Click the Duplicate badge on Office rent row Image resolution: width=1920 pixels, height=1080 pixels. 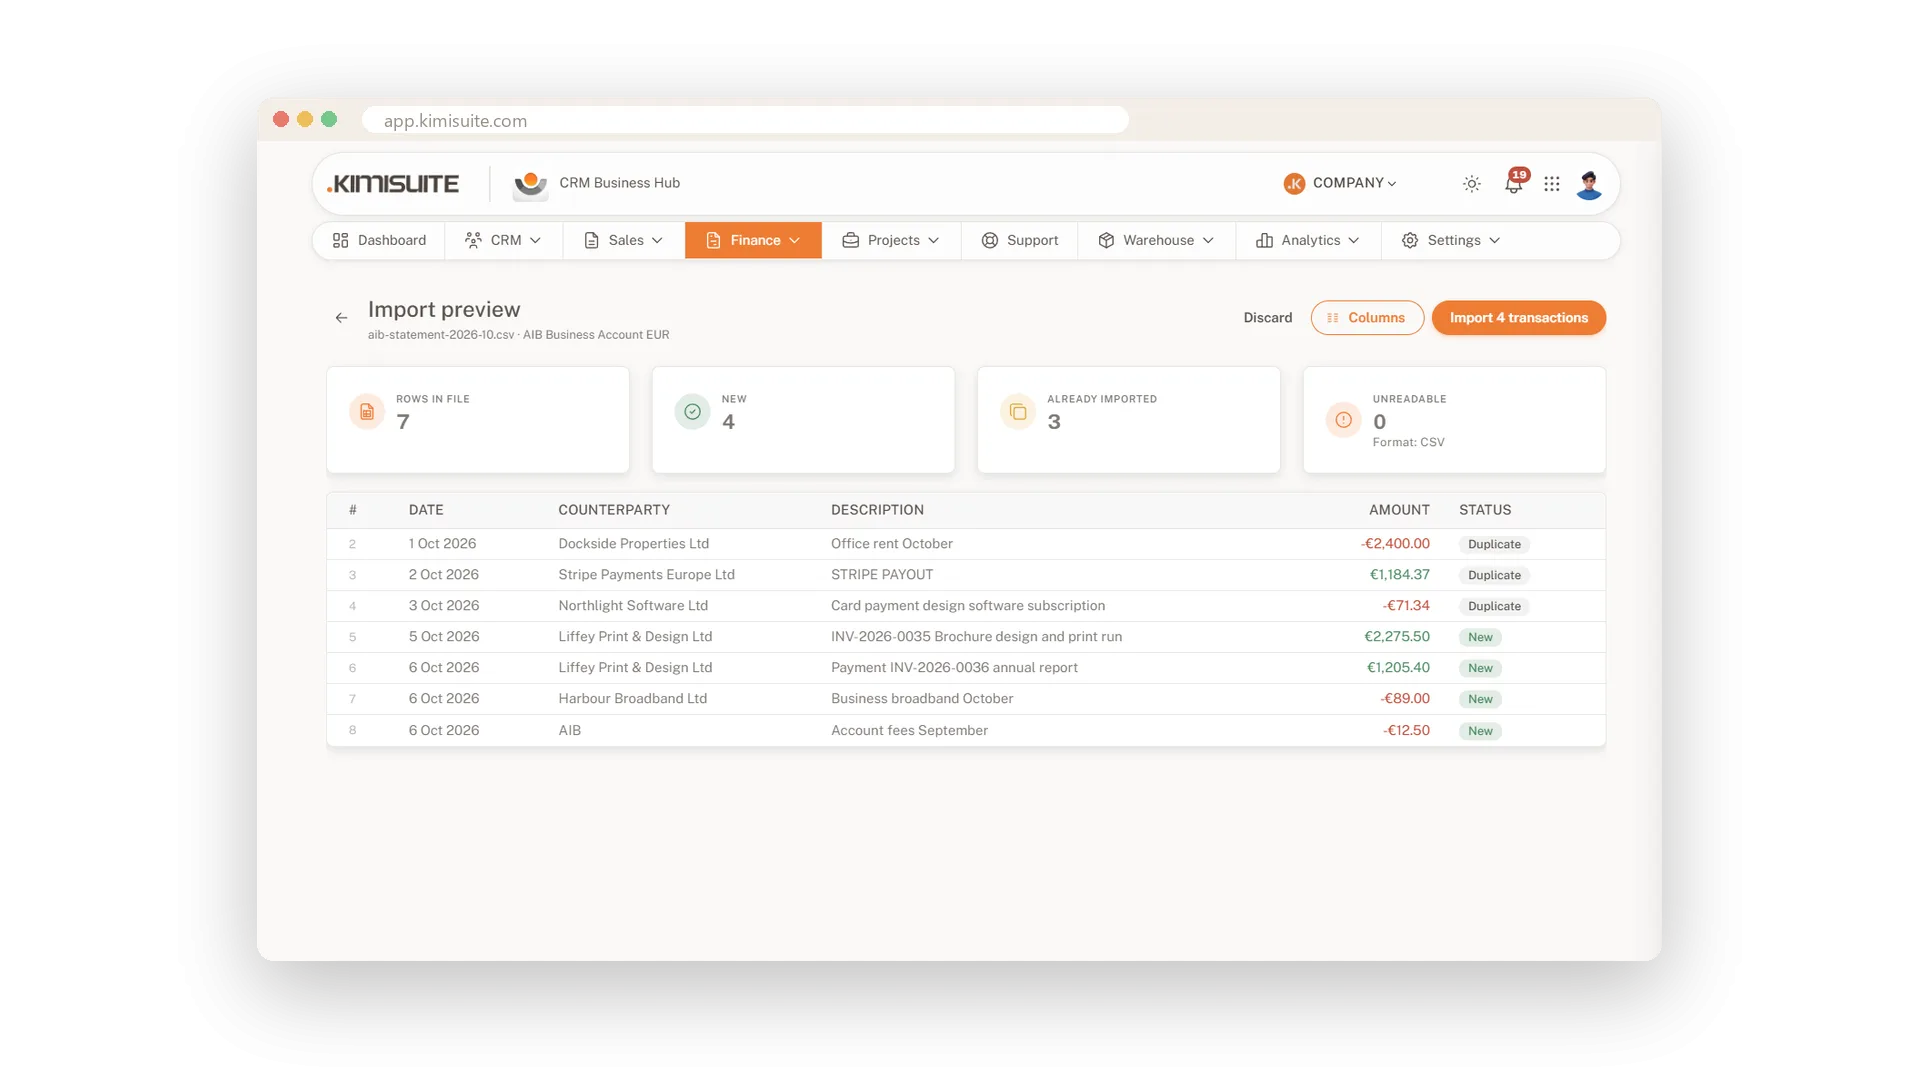[1494, 544]
